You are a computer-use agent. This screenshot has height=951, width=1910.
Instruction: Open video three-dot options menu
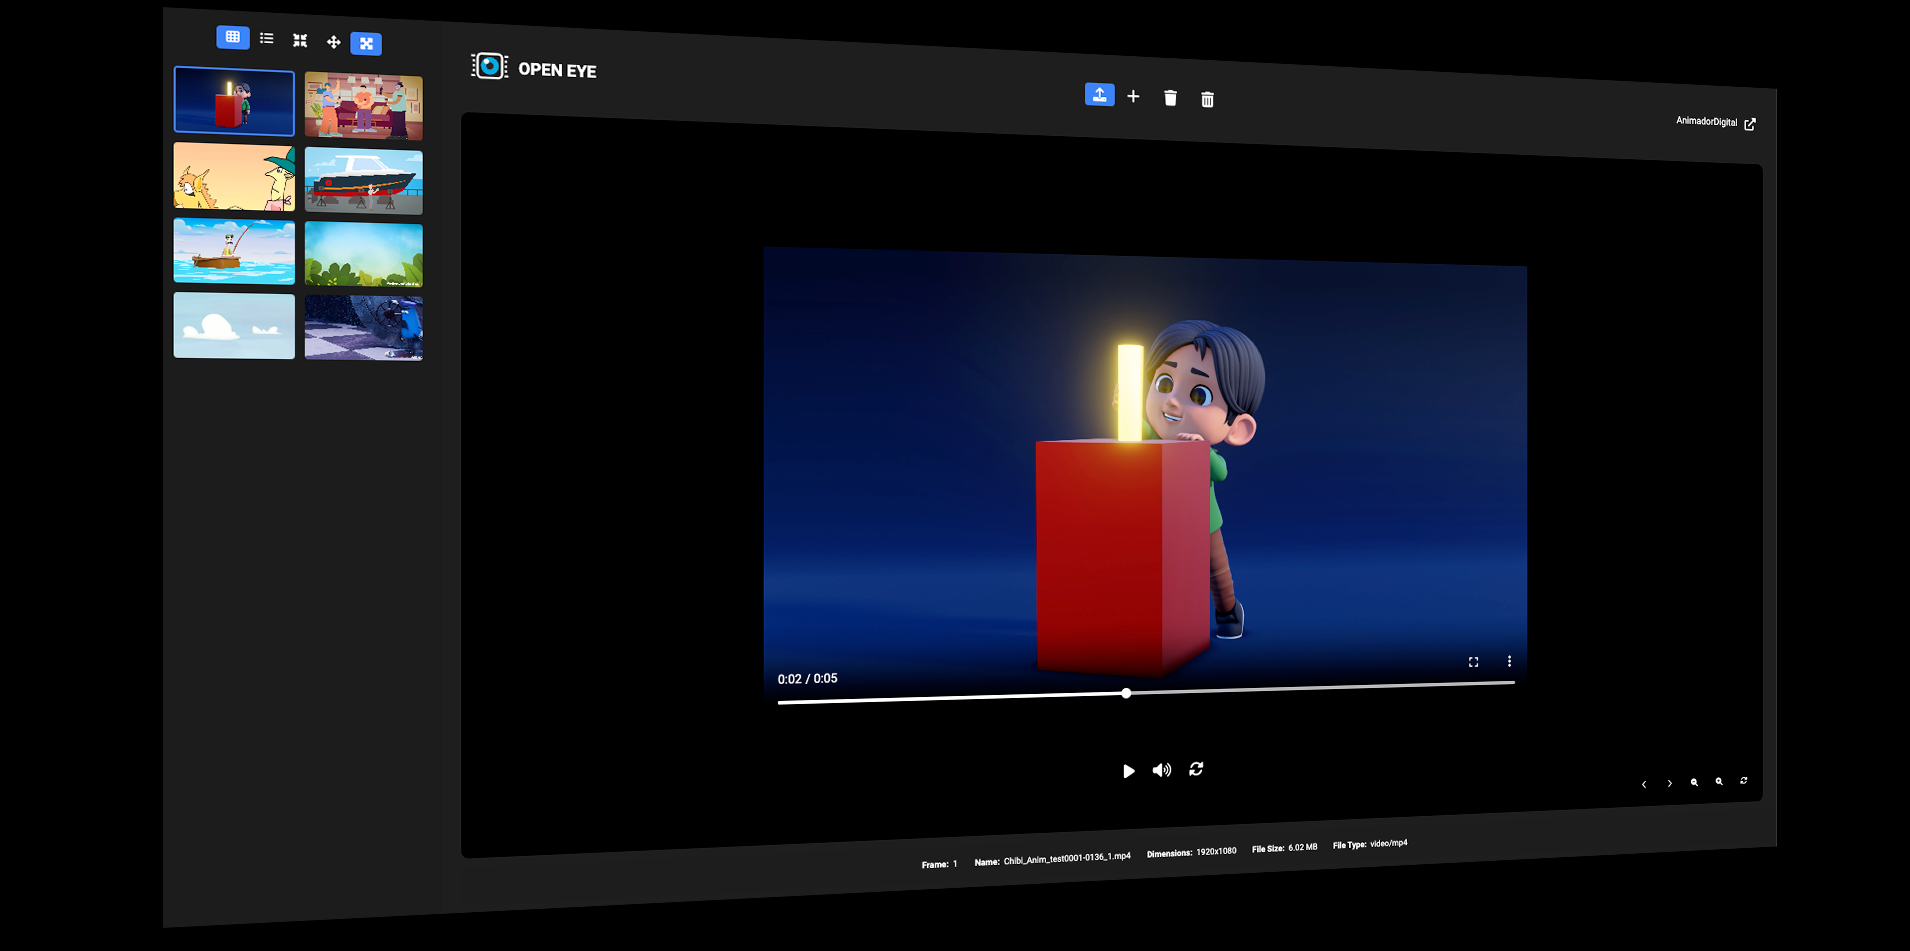click(x=1509, y=661)
